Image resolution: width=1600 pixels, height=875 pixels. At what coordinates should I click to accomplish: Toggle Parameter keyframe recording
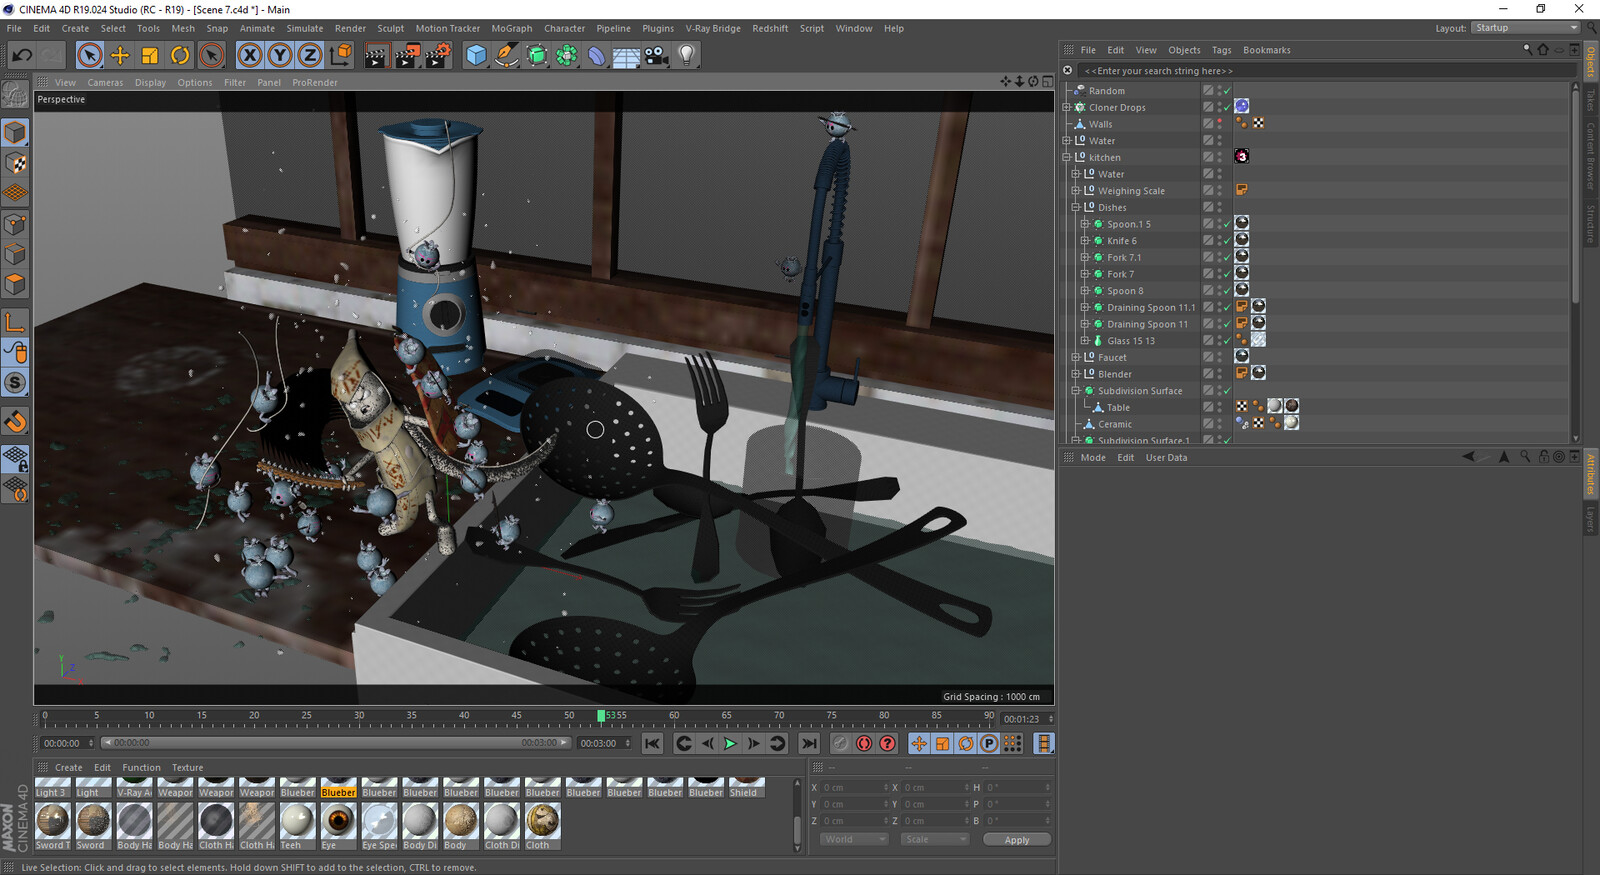click(x=989, y=743)
